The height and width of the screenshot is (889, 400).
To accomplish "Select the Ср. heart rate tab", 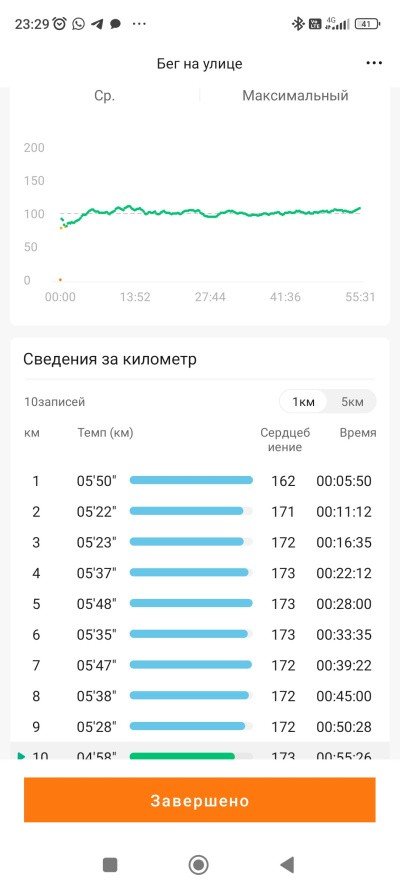I will point(105,96).
